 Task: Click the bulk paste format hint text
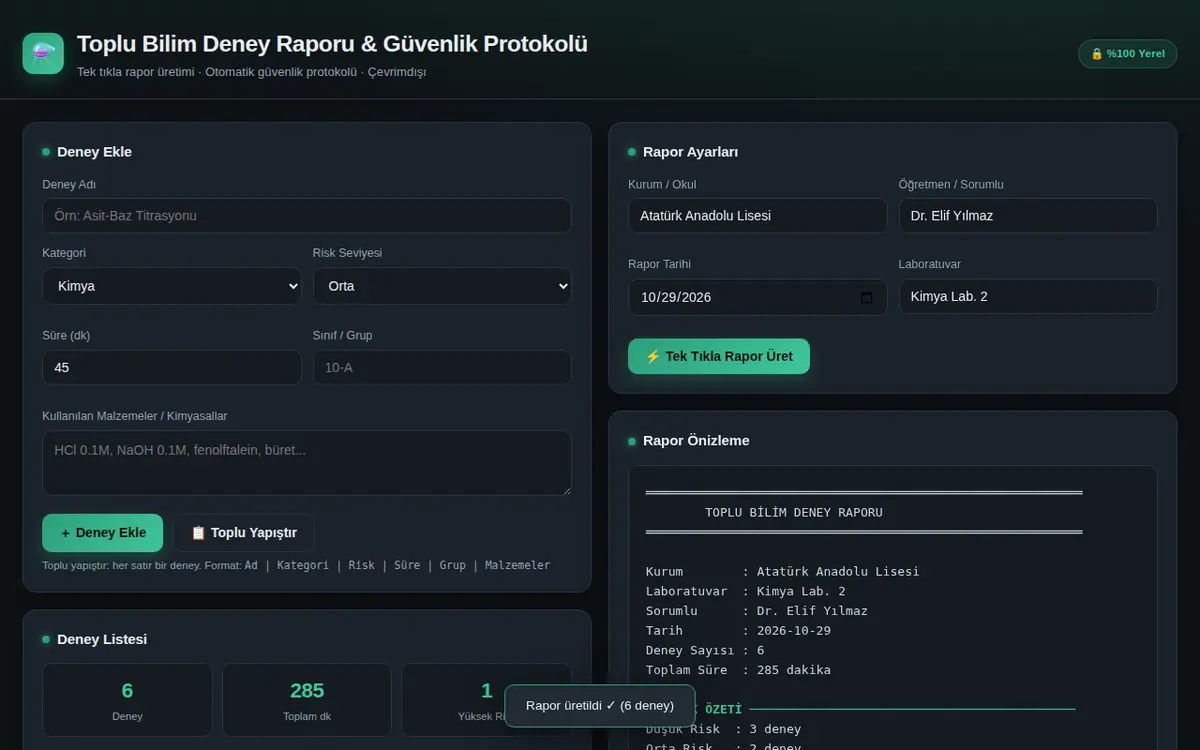296,565
